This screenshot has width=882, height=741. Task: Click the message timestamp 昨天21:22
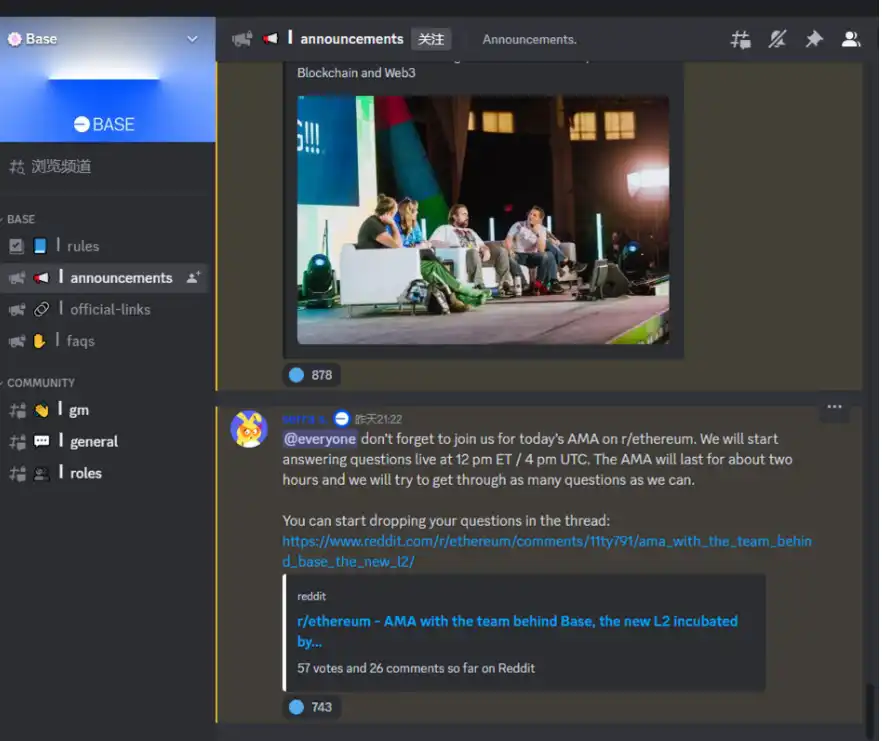(378, 419)
